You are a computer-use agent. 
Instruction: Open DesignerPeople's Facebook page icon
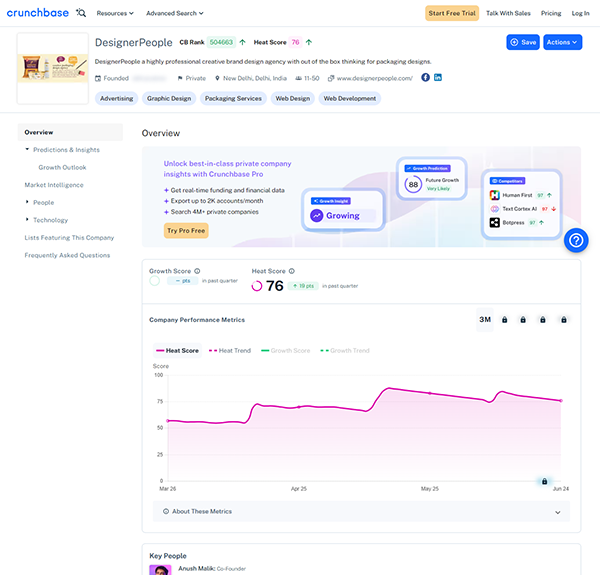(x=425, y=77)
